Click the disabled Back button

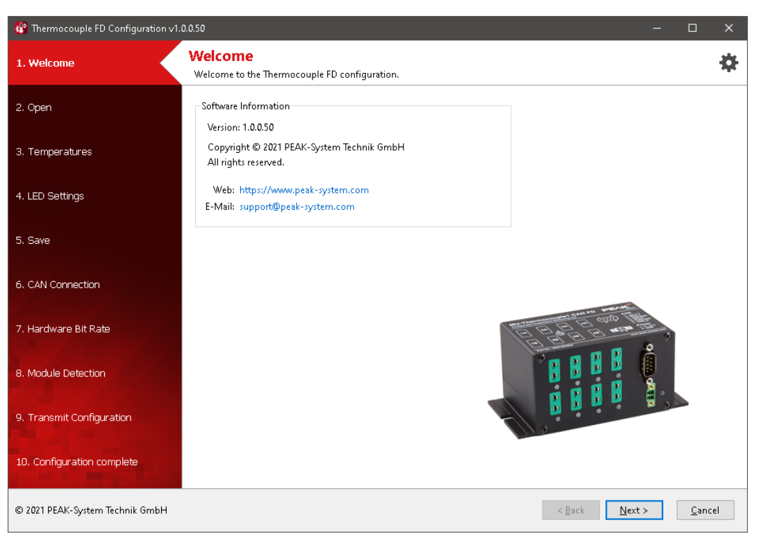click(x=570, y=510)
